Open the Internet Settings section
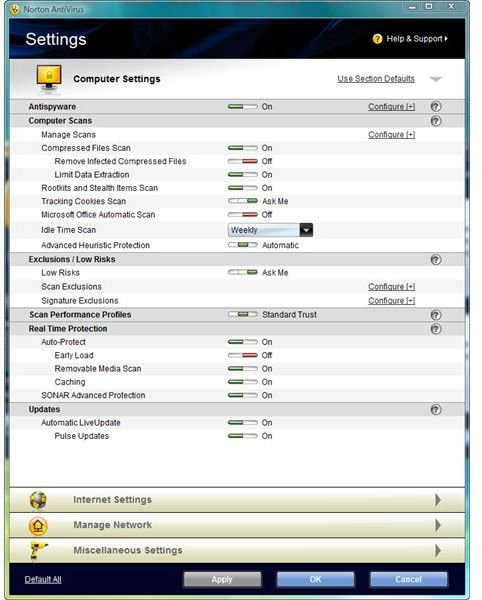 click(237, 500)
